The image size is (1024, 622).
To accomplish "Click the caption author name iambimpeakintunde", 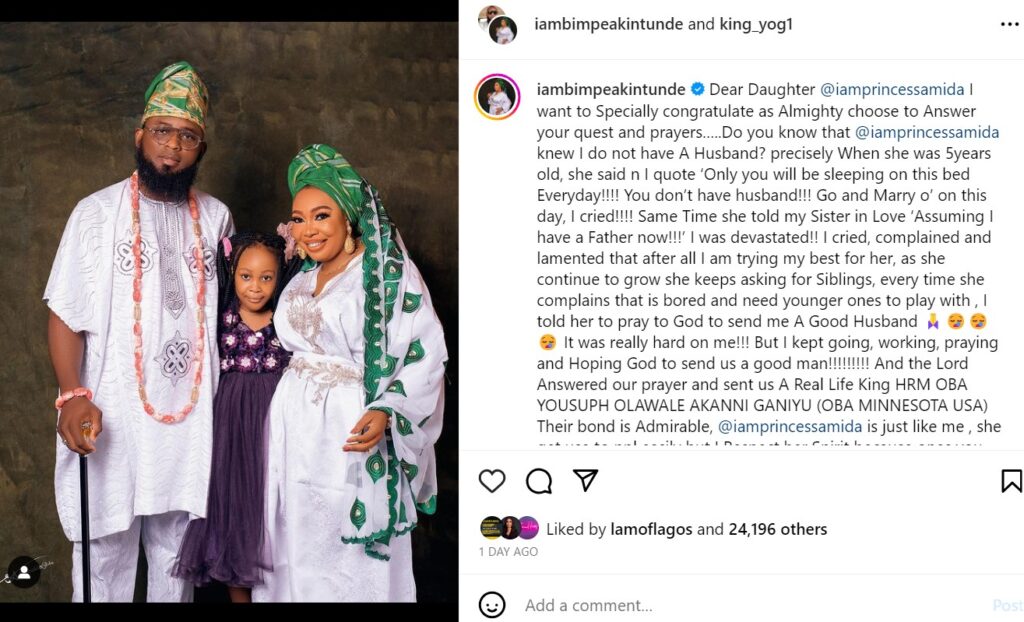I will (x=609, y=90).
